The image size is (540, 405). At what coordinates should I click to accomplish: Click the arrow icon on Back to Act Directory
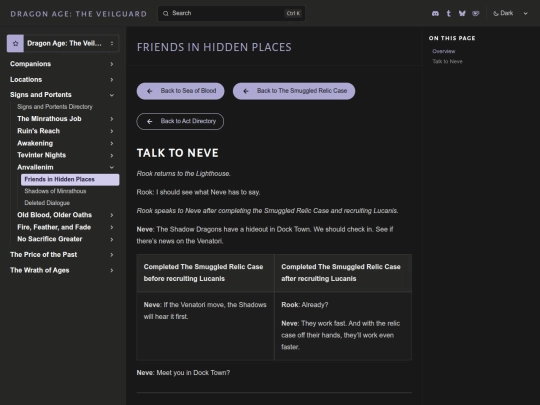coord(149,121)
